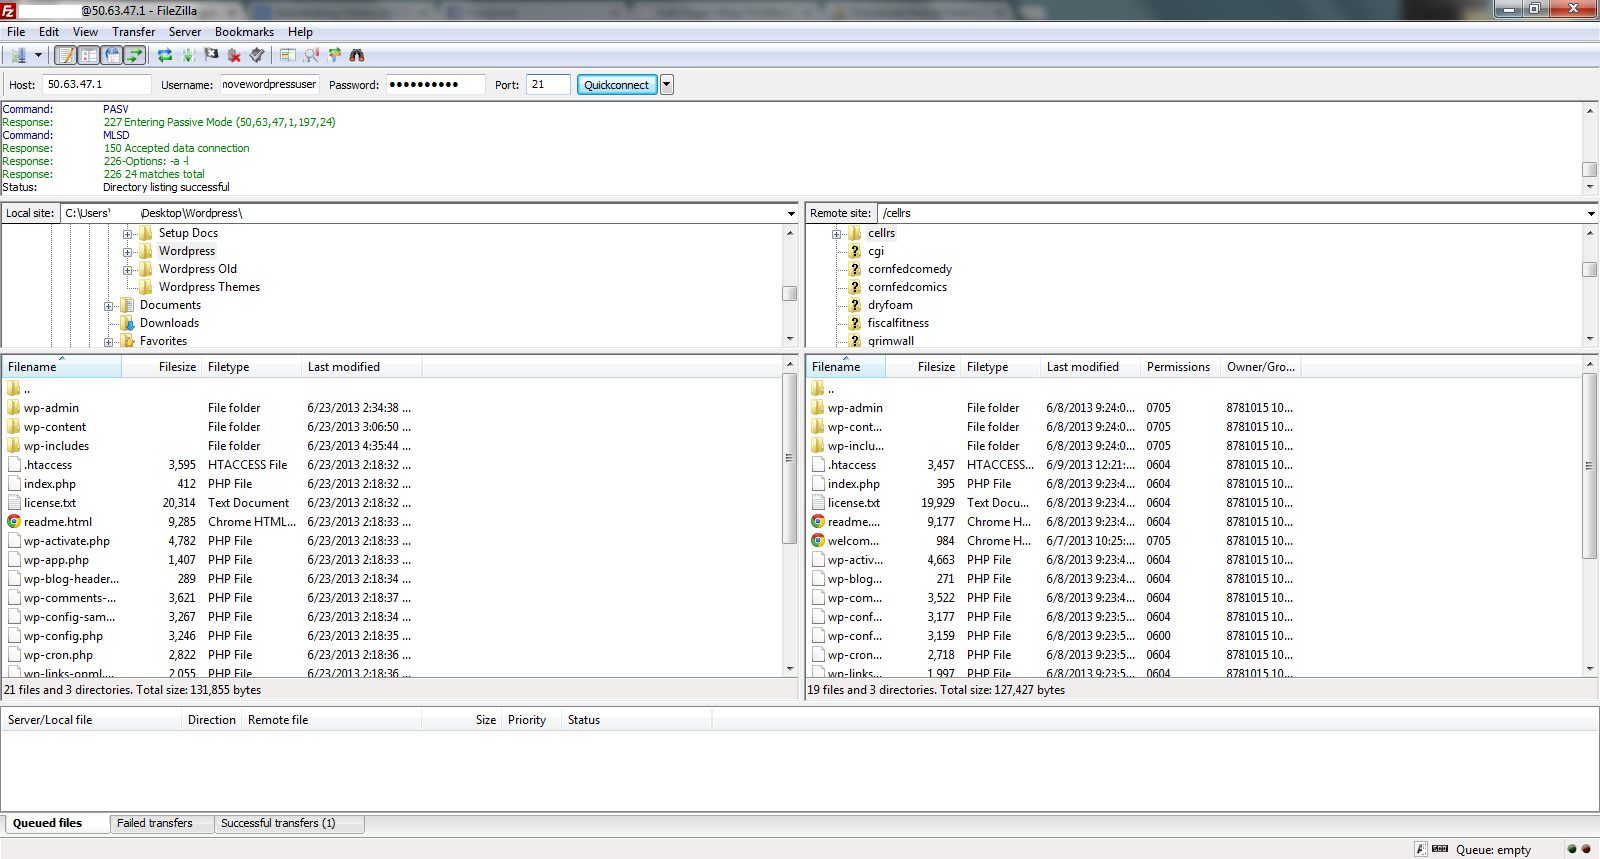Open the Edit menu

49,32
